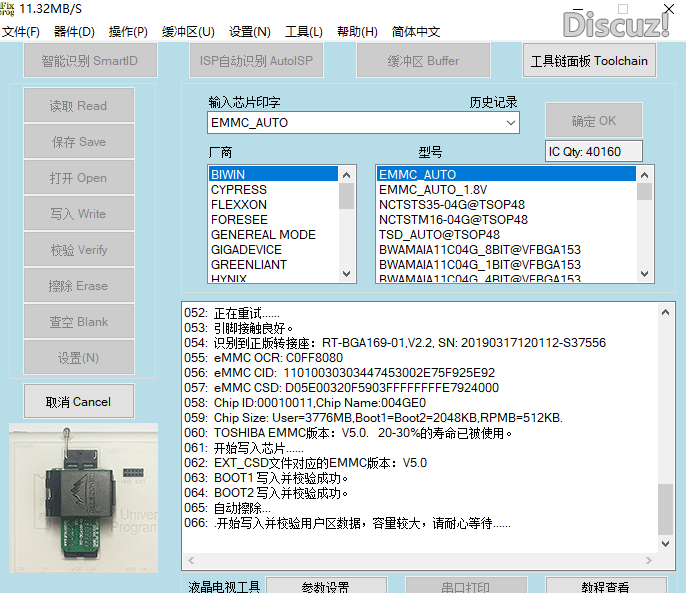Image resolution: width=686 pixels, height=593 pixels.
Task: Click the chip name input field
Action: pos(355,123)
